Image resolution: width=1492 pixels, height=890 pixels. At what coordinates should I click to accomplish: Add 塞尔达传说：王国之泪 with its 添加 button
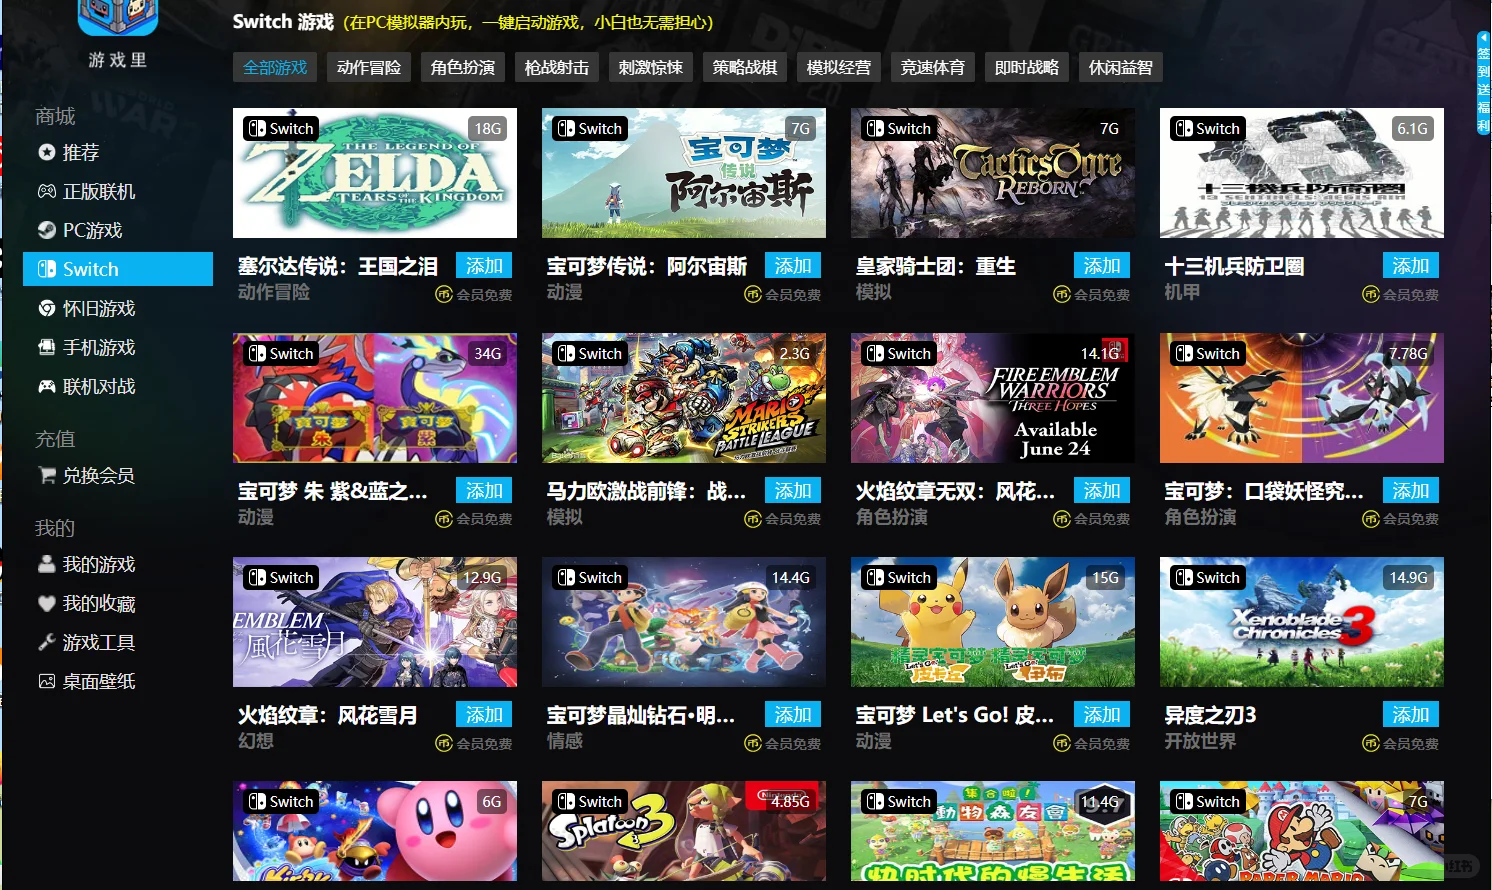484,265
